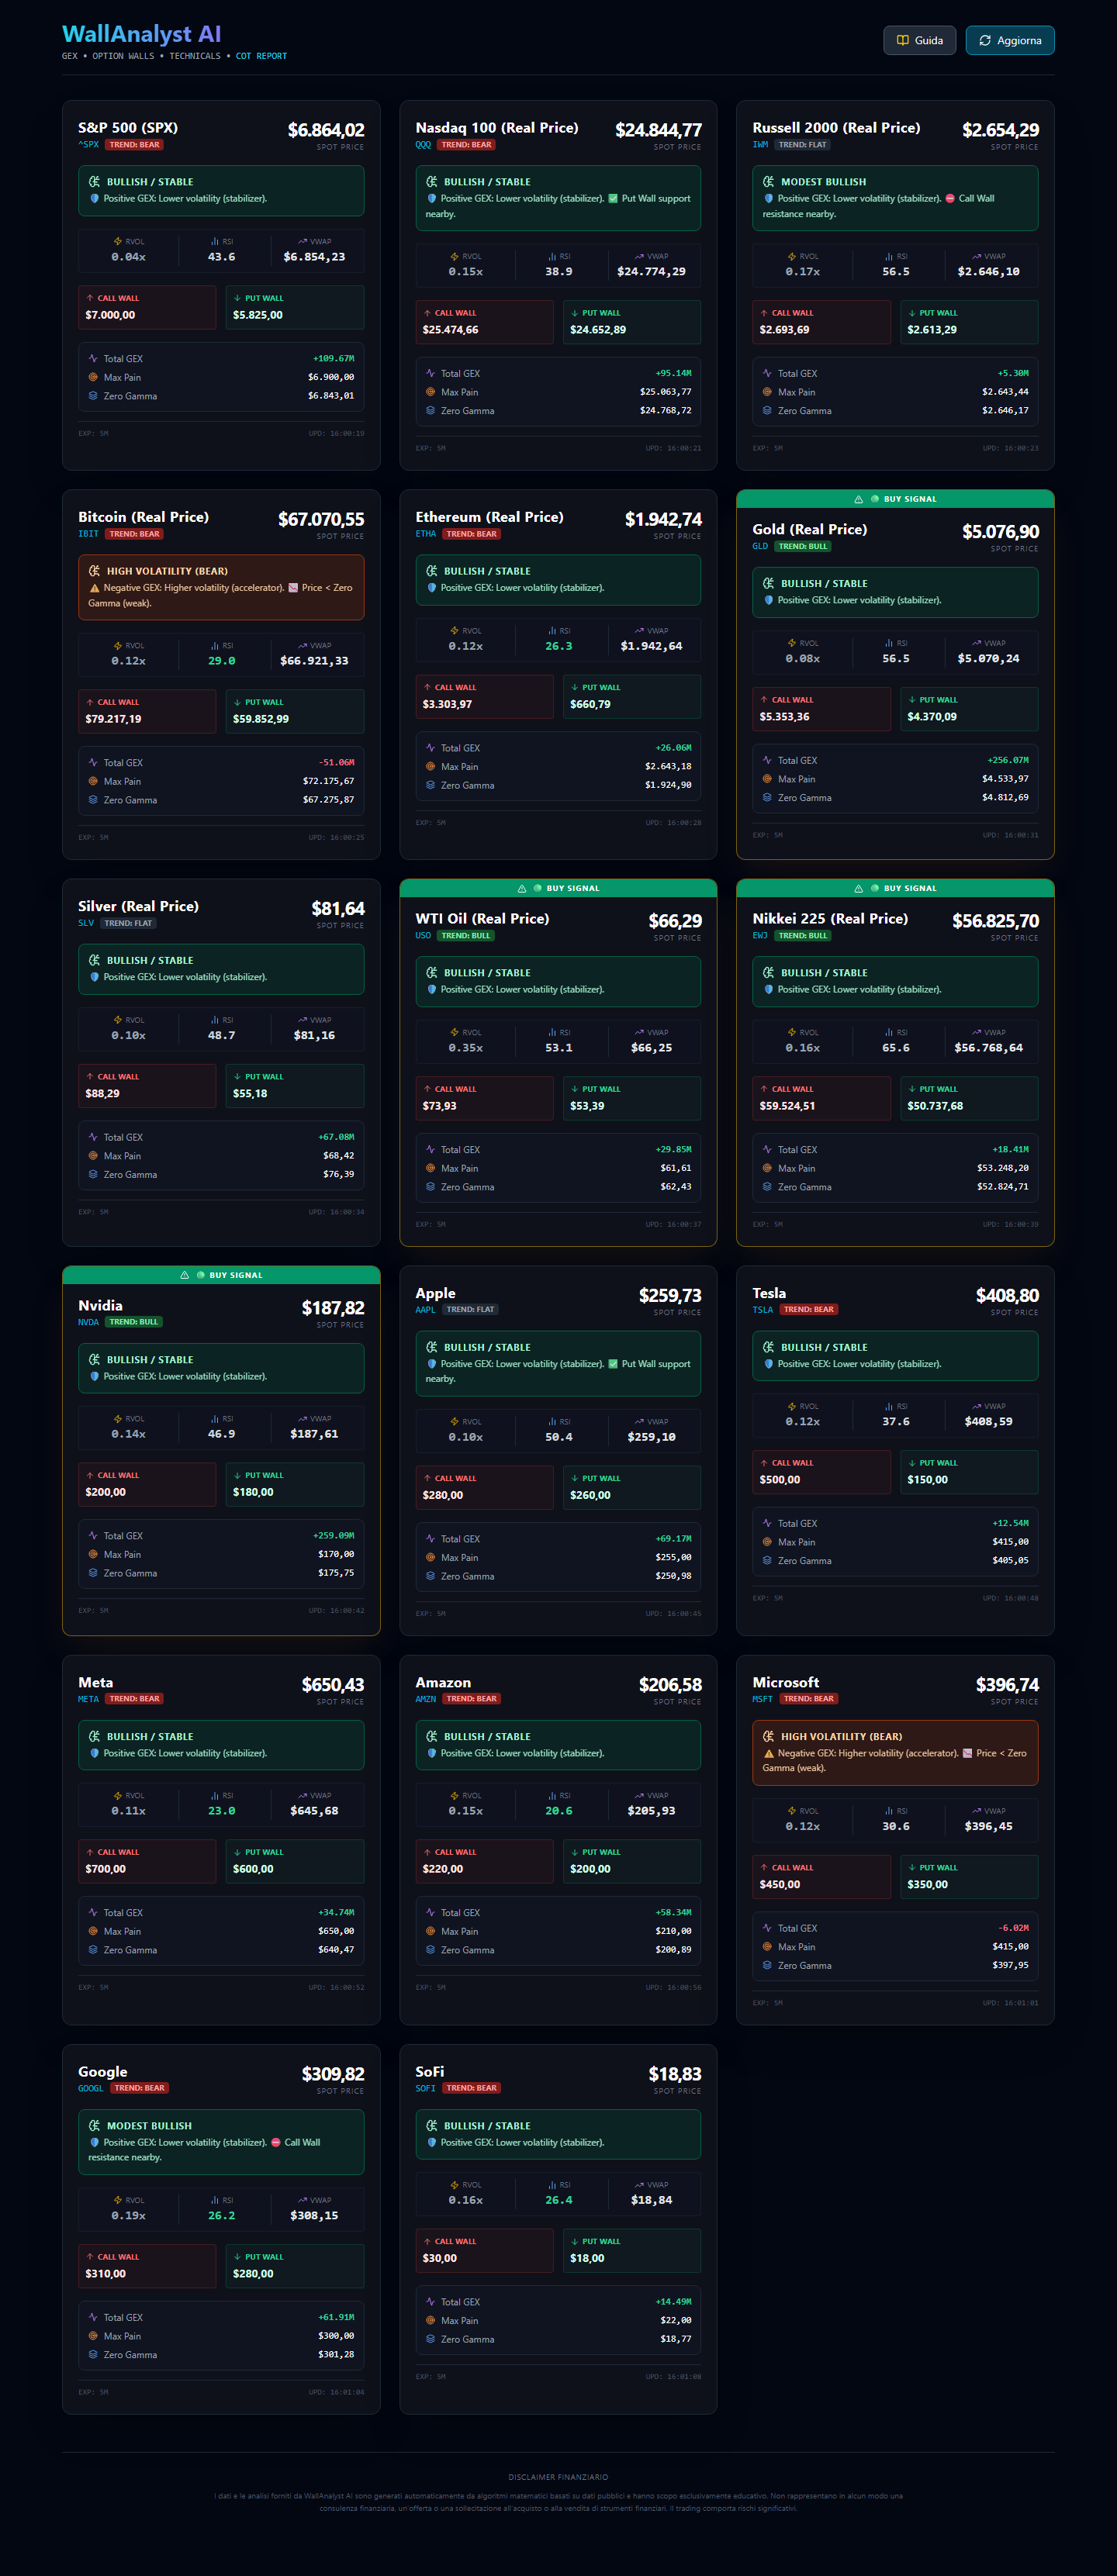Click the IWM ticker on Russell 2000 card

760,145
